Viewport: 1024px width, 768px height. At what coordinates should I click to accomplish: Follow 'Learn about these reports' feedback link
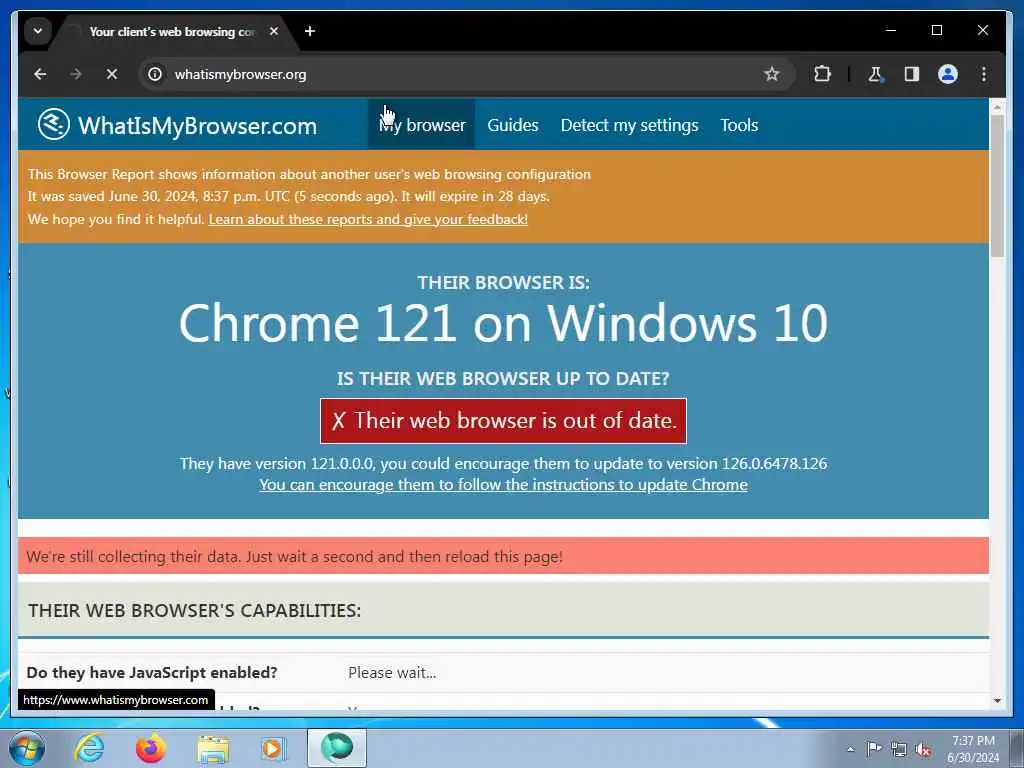click(368, 219)
